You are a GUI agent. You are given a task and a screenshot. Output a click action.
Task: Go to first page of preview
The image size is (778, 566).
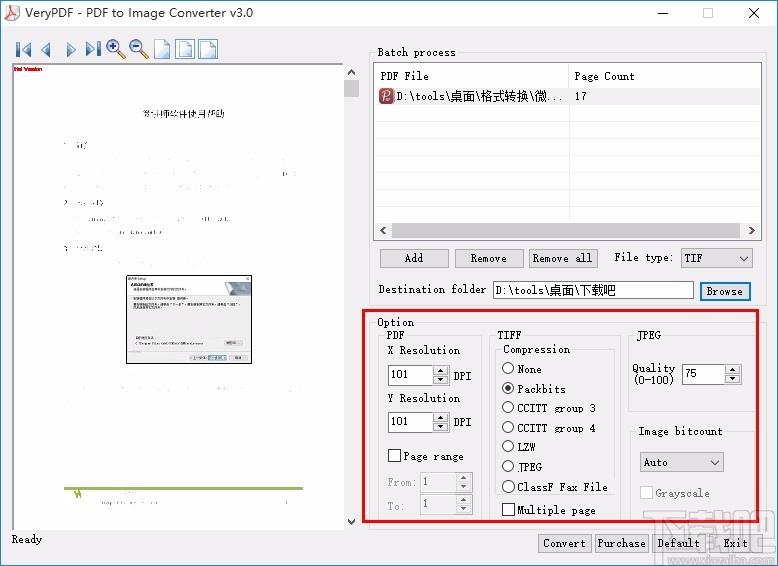[23, 50]
